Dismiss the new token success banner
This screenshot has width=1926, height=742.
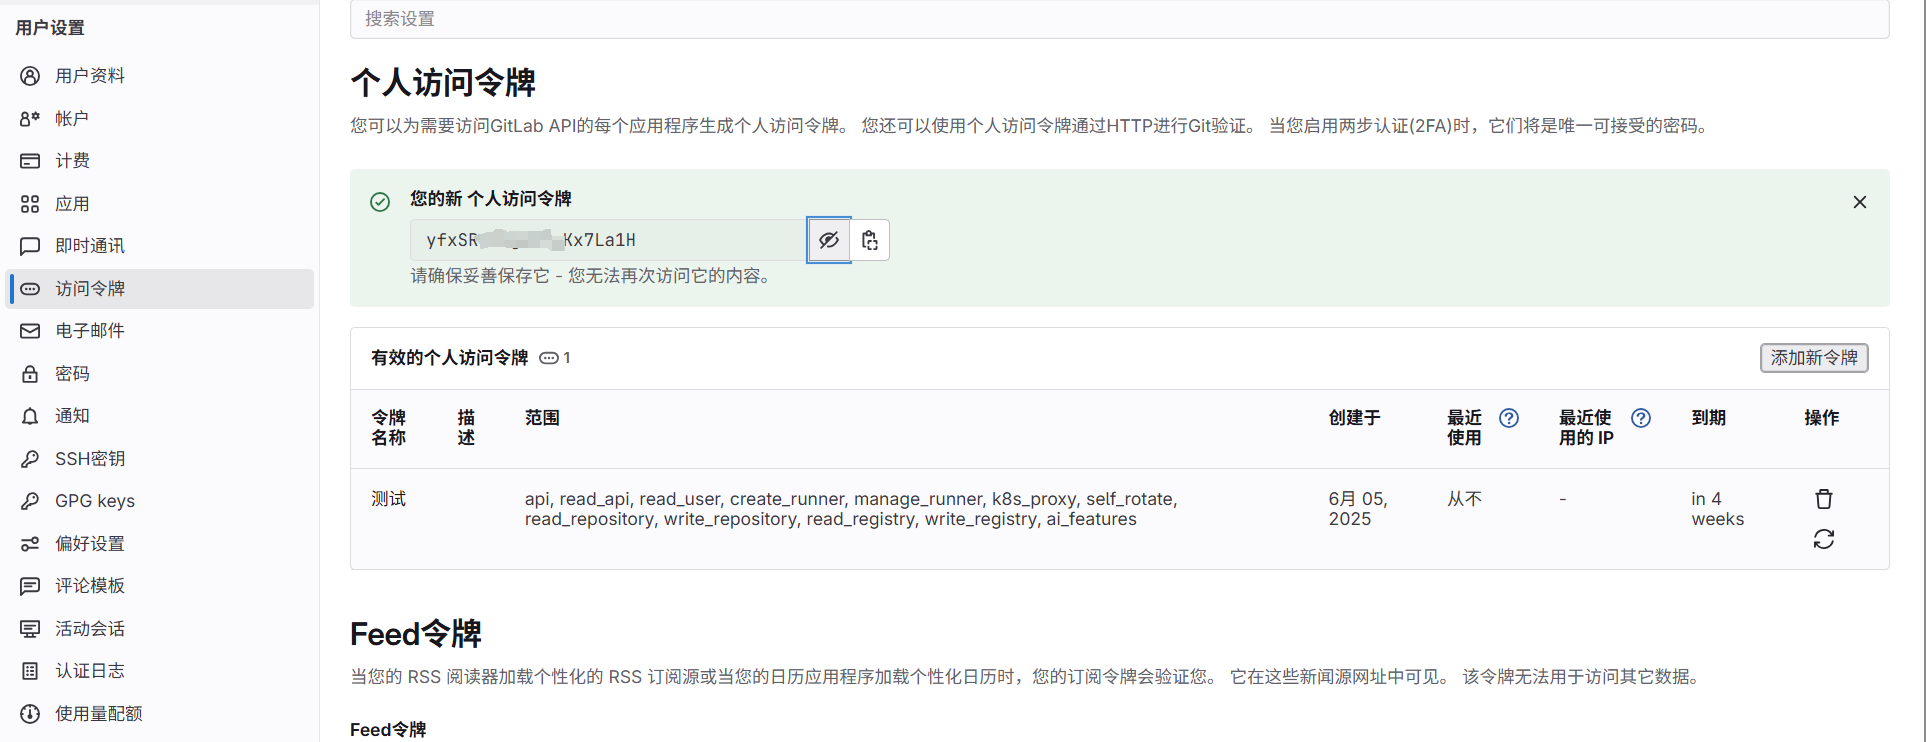pyautogui.click(x=1860, y=202)
